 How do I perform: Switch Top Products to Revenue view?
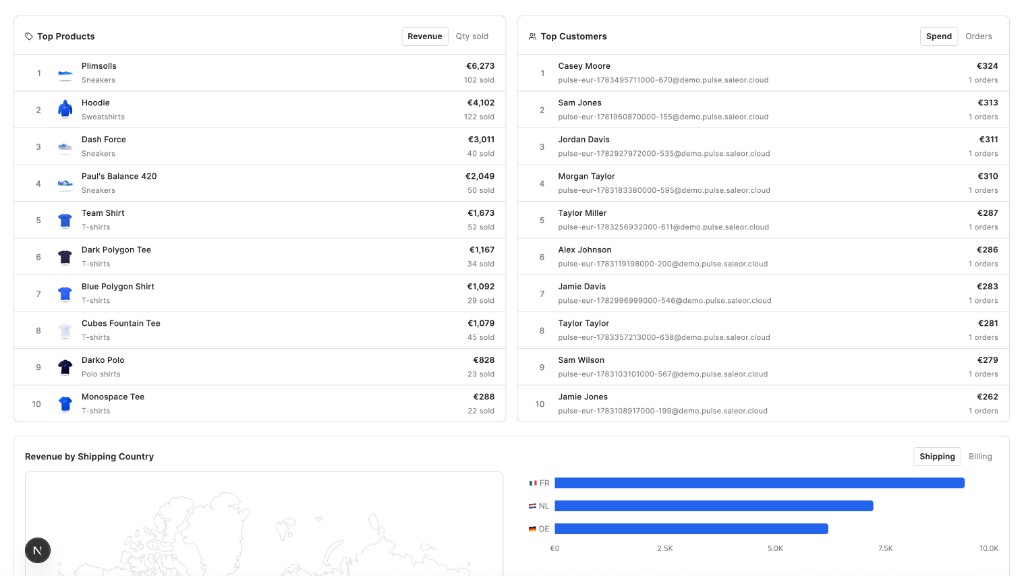pyautogui.click(x=424, y=37)
